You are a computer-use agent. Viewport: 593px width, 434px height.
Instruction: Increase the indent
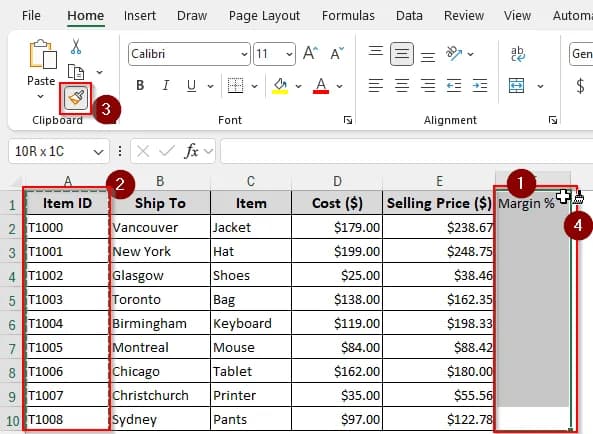(480, 85)
